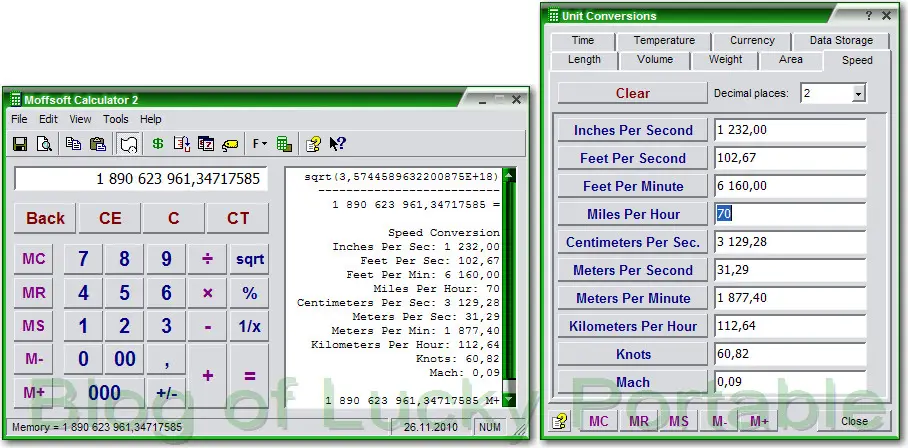This screenshot has width=908, height=448.
Task: Click the Kilometers Per Hour button
Action: coord(632,326)
